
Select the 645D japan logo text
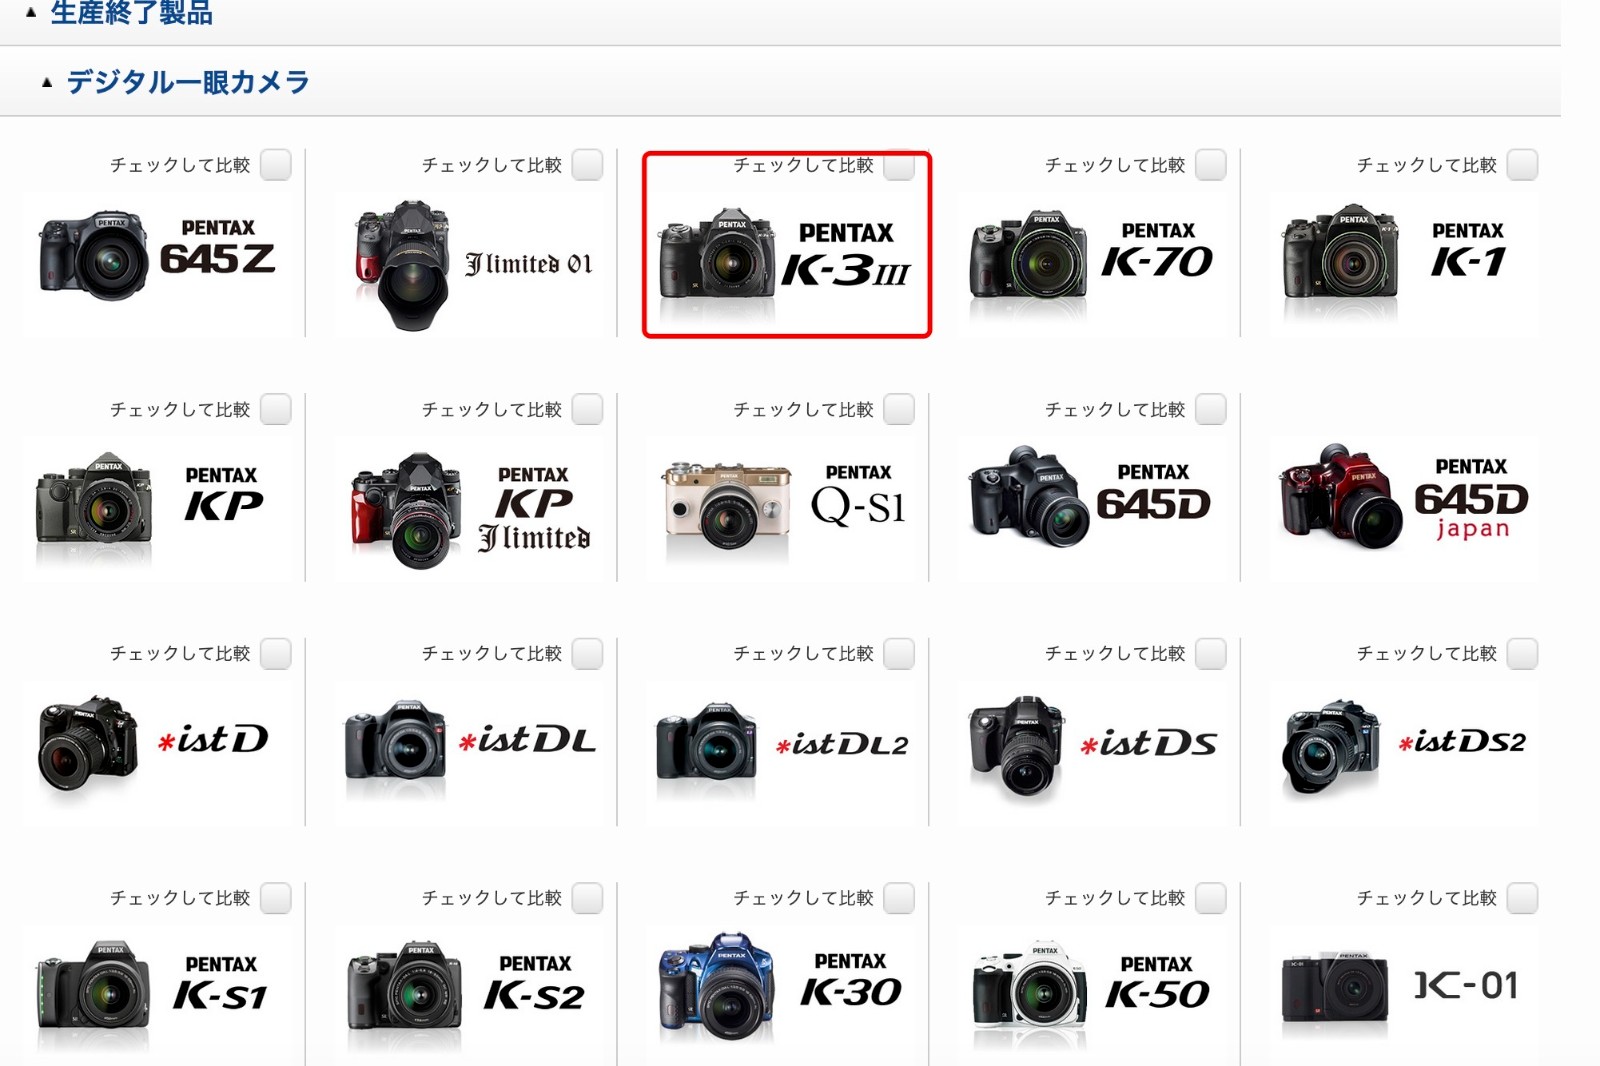[x=1471, y=498]
